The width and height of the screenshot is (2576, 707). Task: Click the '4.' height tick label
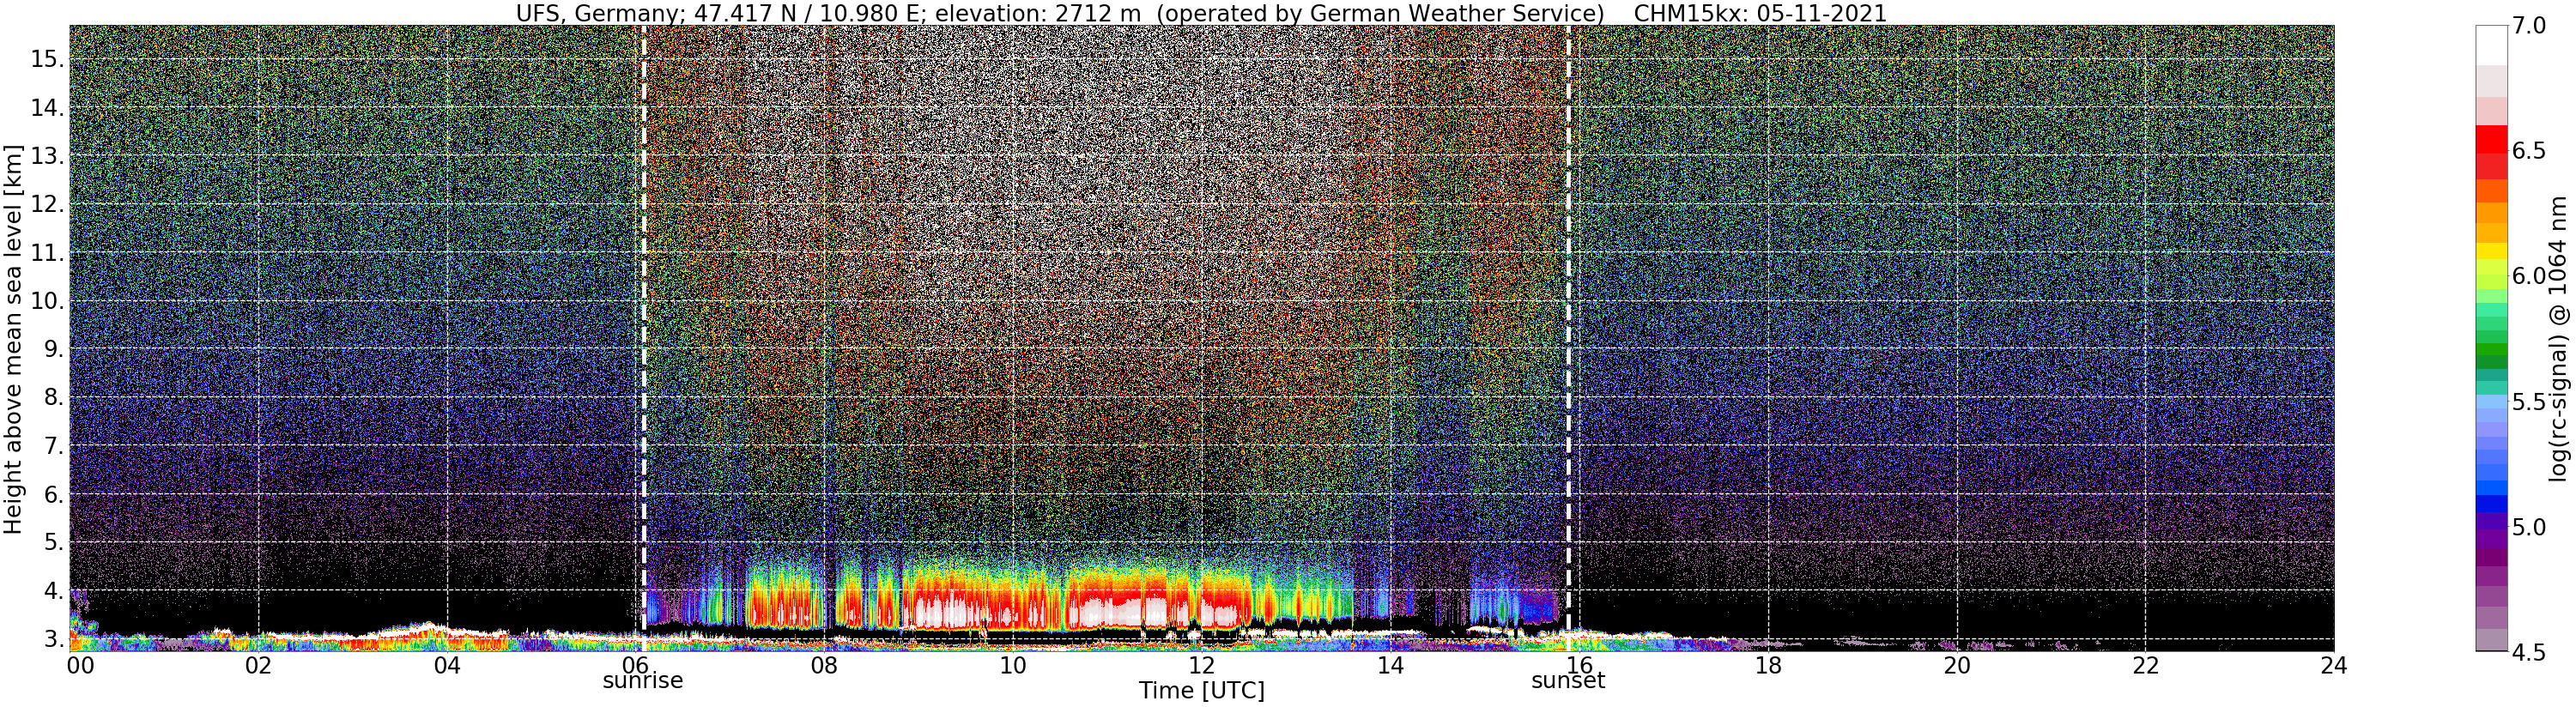pyautogui.click(x=54, y=590)
